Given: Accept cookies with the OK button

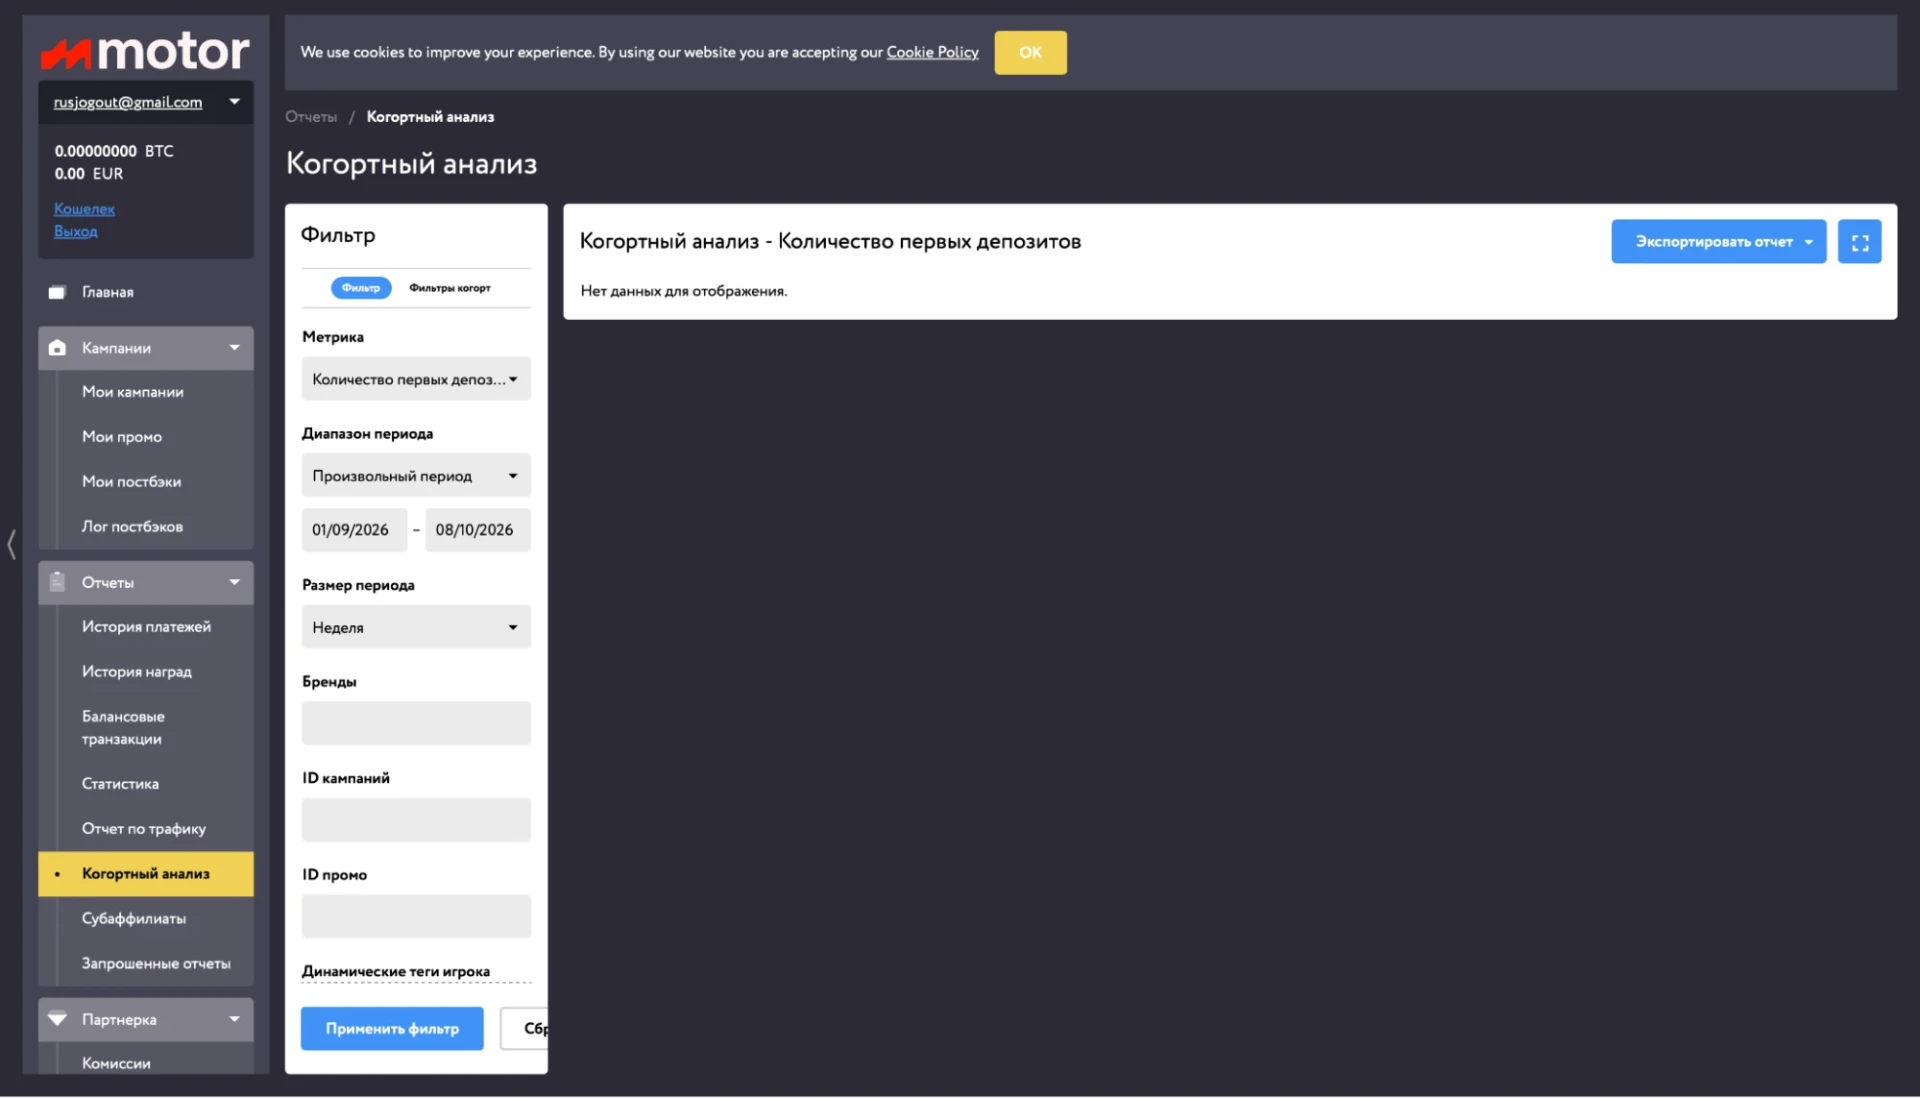Looking at the screenshot, I should 1030,53.
